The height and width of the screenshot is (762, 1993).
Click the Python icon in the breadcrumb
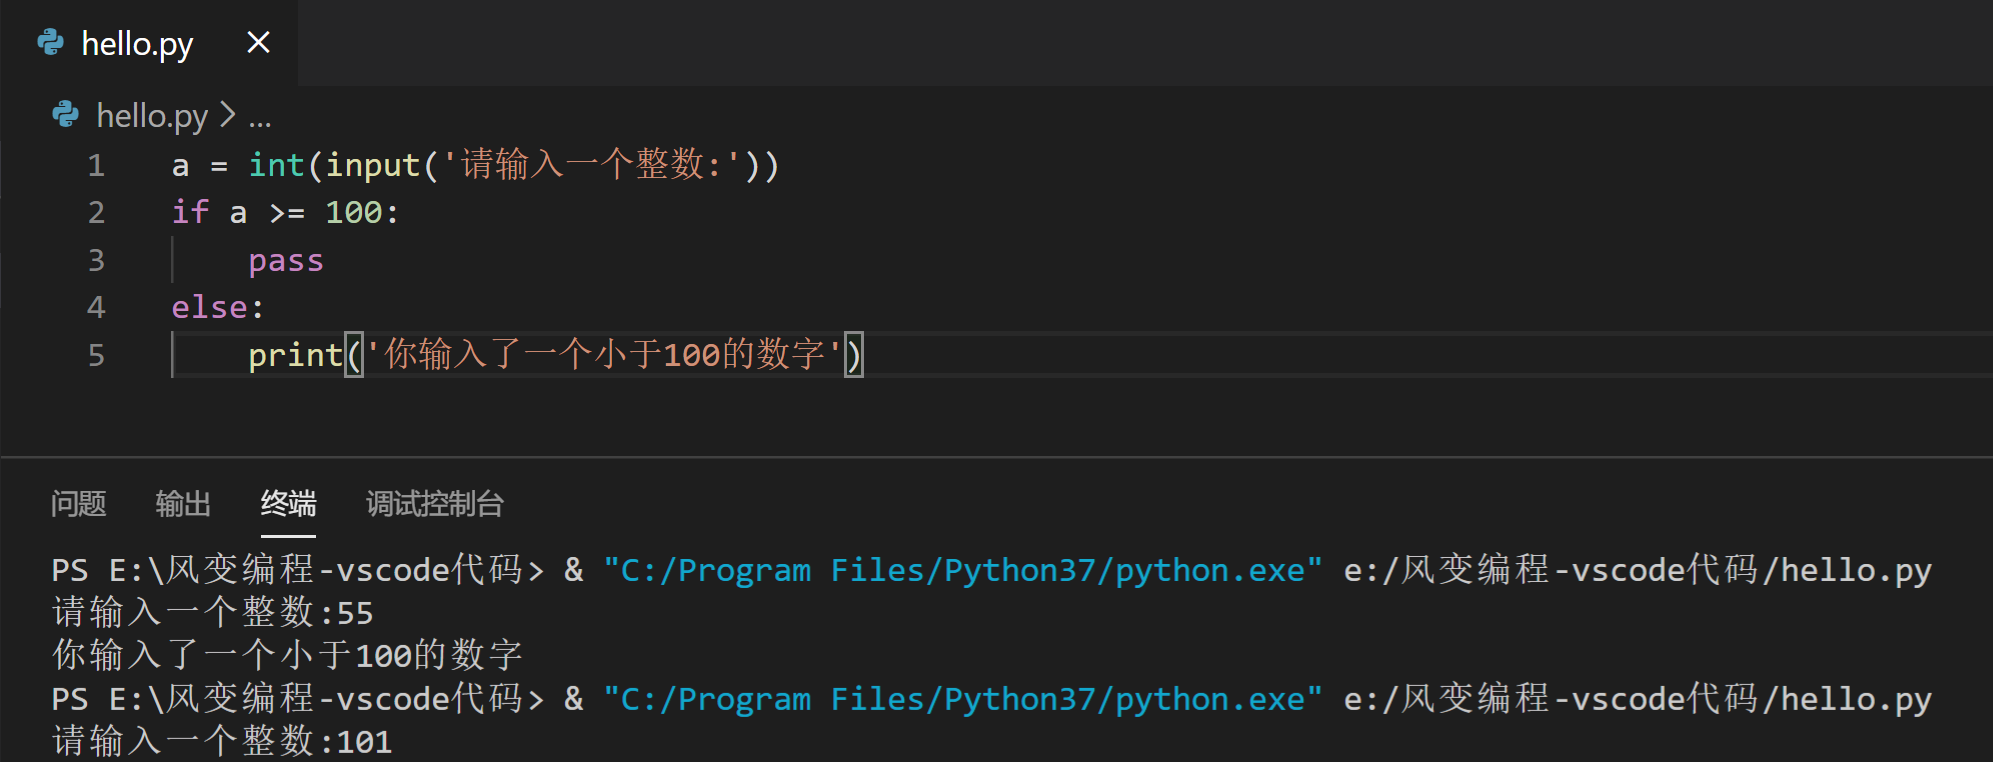[x=66, y=115]
